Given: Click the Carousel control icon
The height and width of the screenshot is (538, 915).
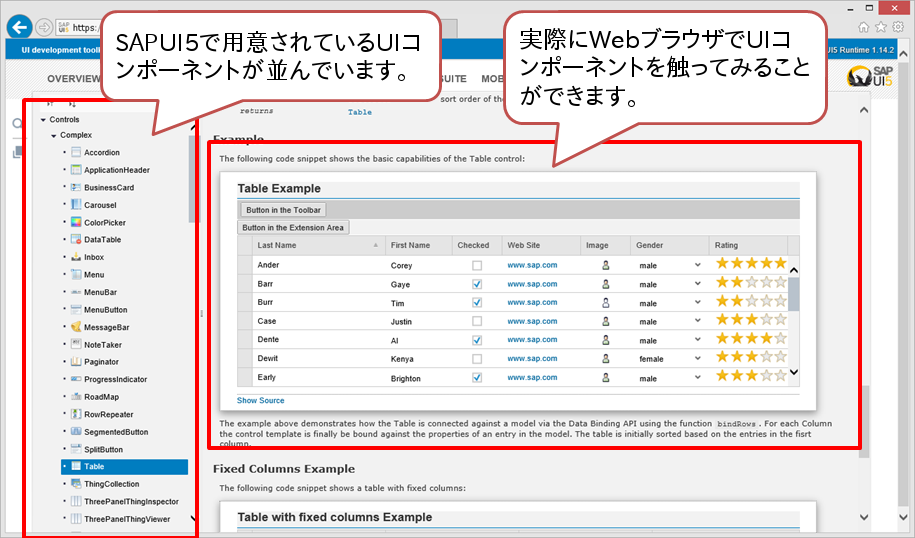Looking at the screenshot, I should coord(76,205).
